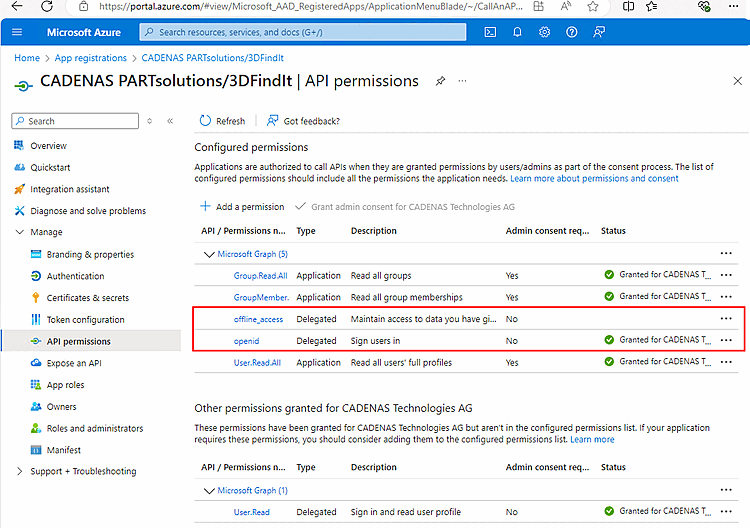Viewport: 750px width, 528px height.
Task: Open User.Read.All permission link
Action: 257,363
